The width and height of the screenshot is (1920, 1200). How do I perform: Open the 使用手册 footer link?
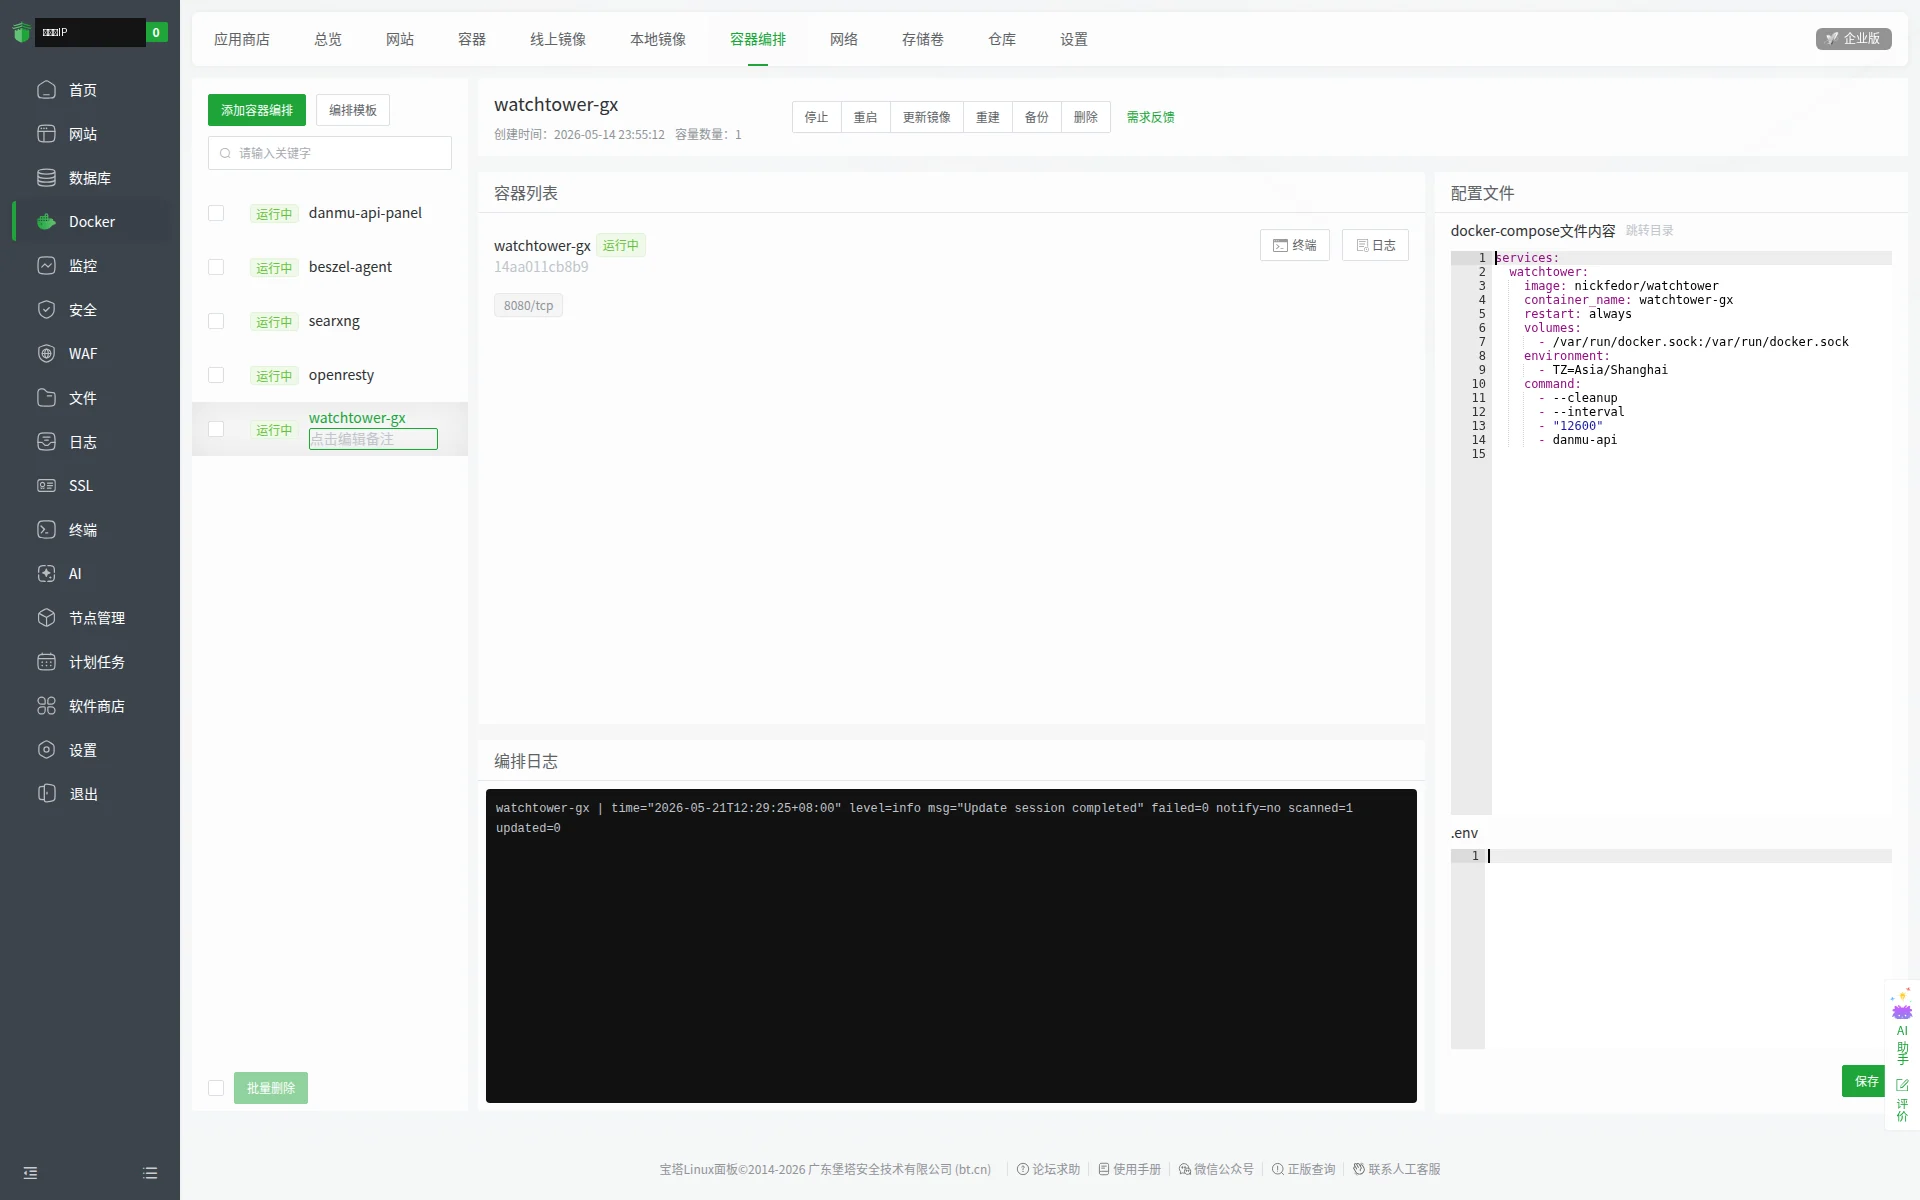1130,1169
